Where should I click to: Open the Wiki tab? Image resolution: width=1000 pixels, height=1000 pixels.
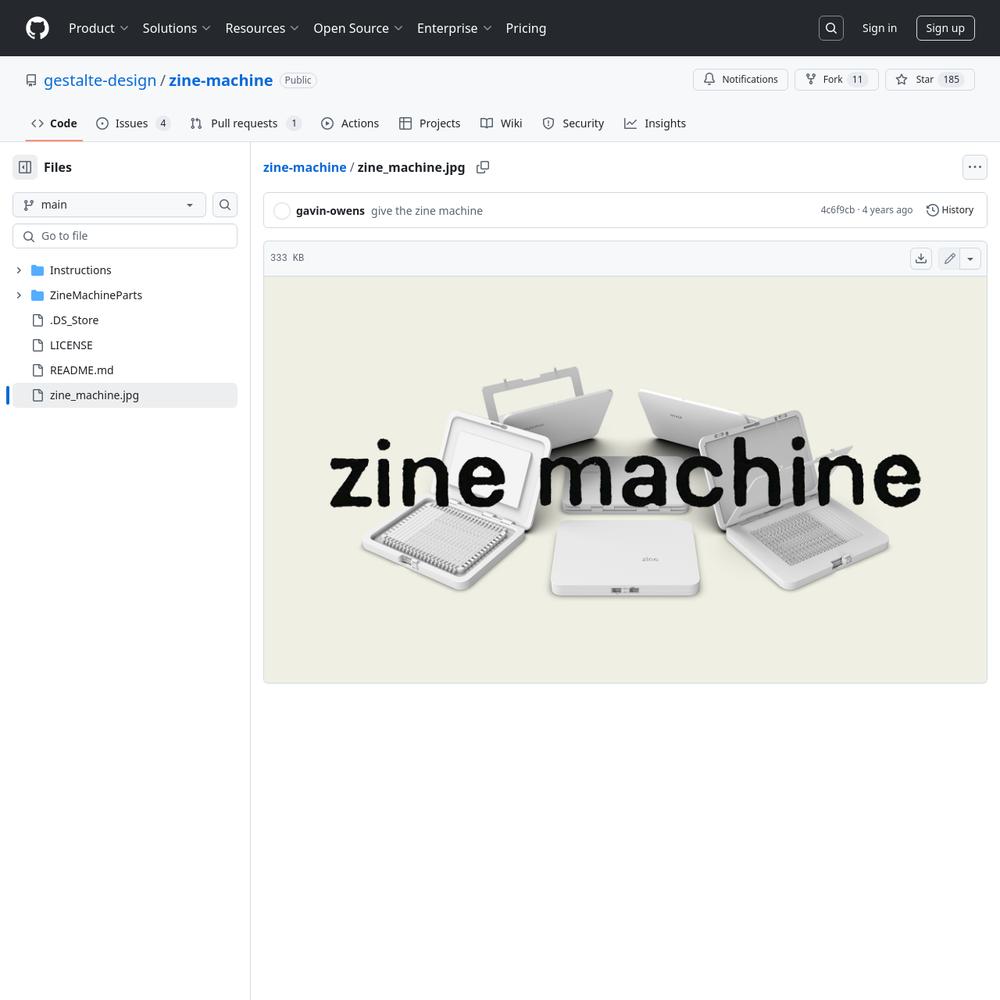coord(501,123)
